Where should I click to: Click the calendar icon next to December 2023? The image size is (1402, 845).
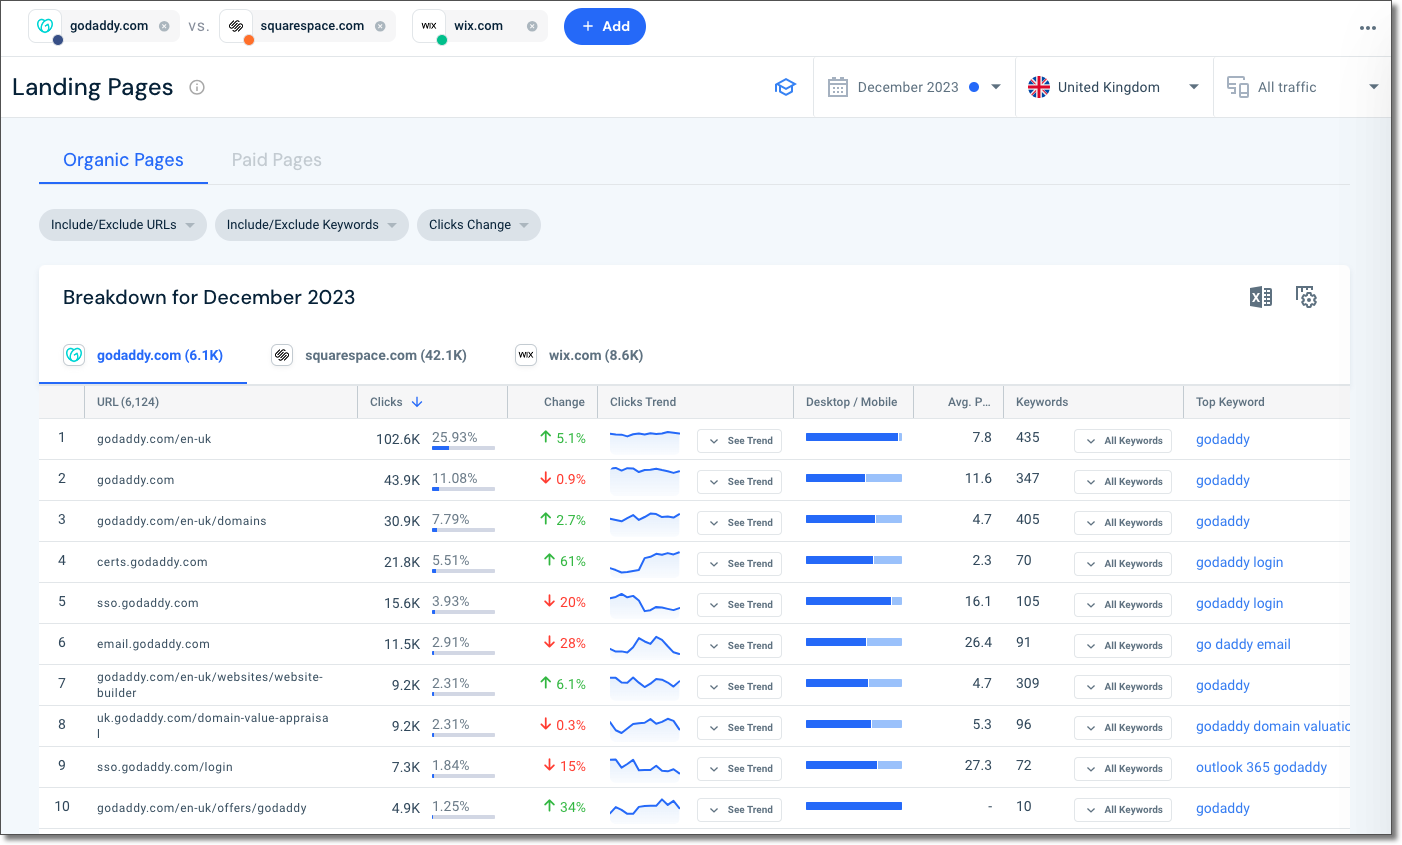point(838,87)
